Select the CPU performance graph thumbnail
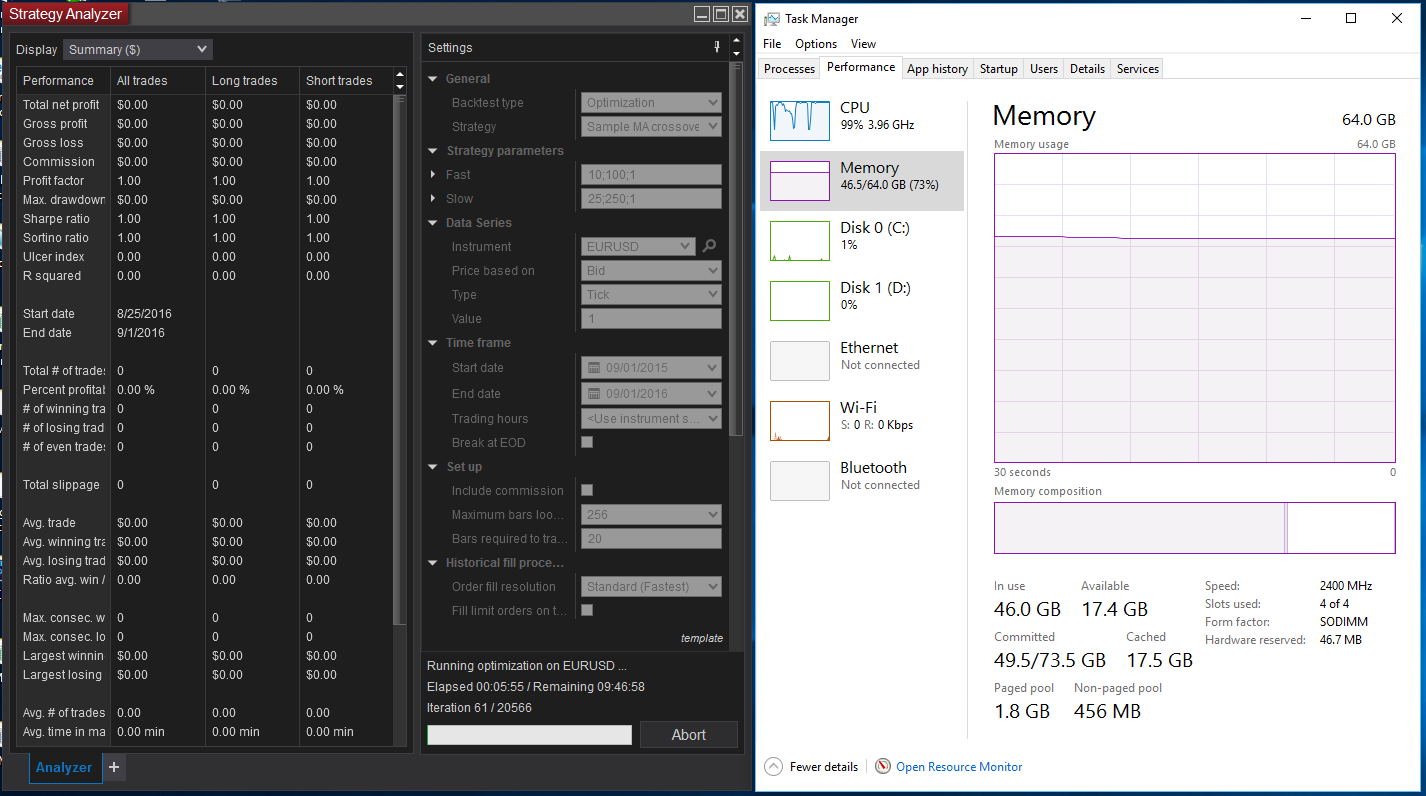The width and height of the screenshot is (1426, 796). click(799, 120)
